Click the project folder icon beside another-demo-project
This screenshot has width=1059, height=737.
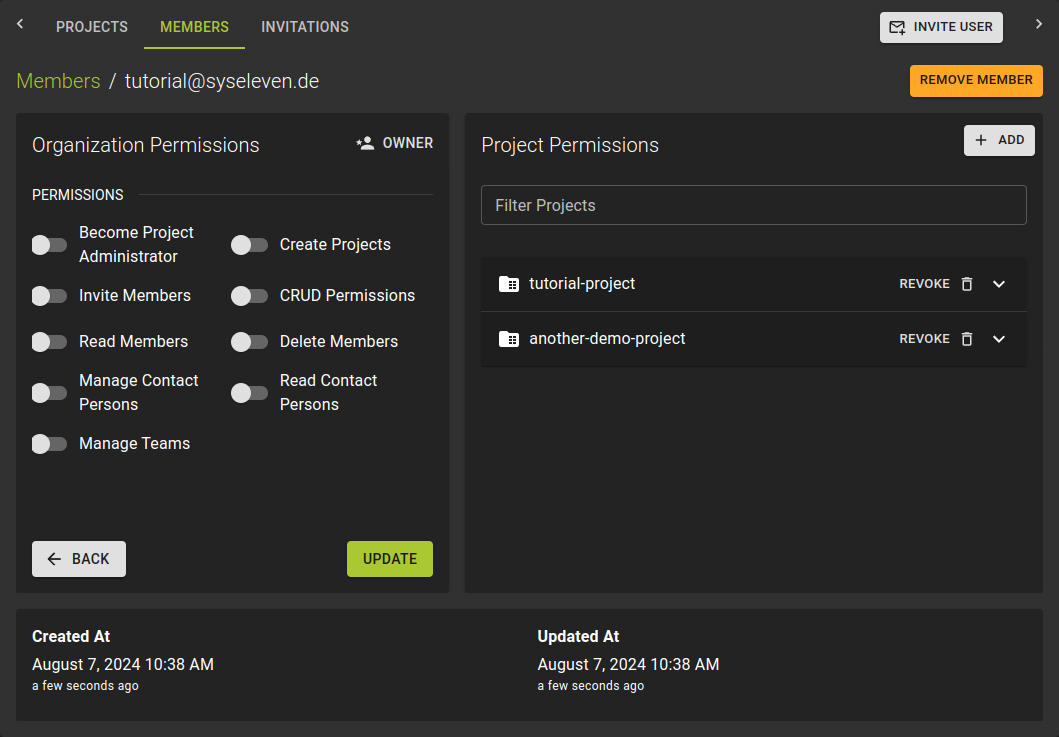tap(509, 338)
